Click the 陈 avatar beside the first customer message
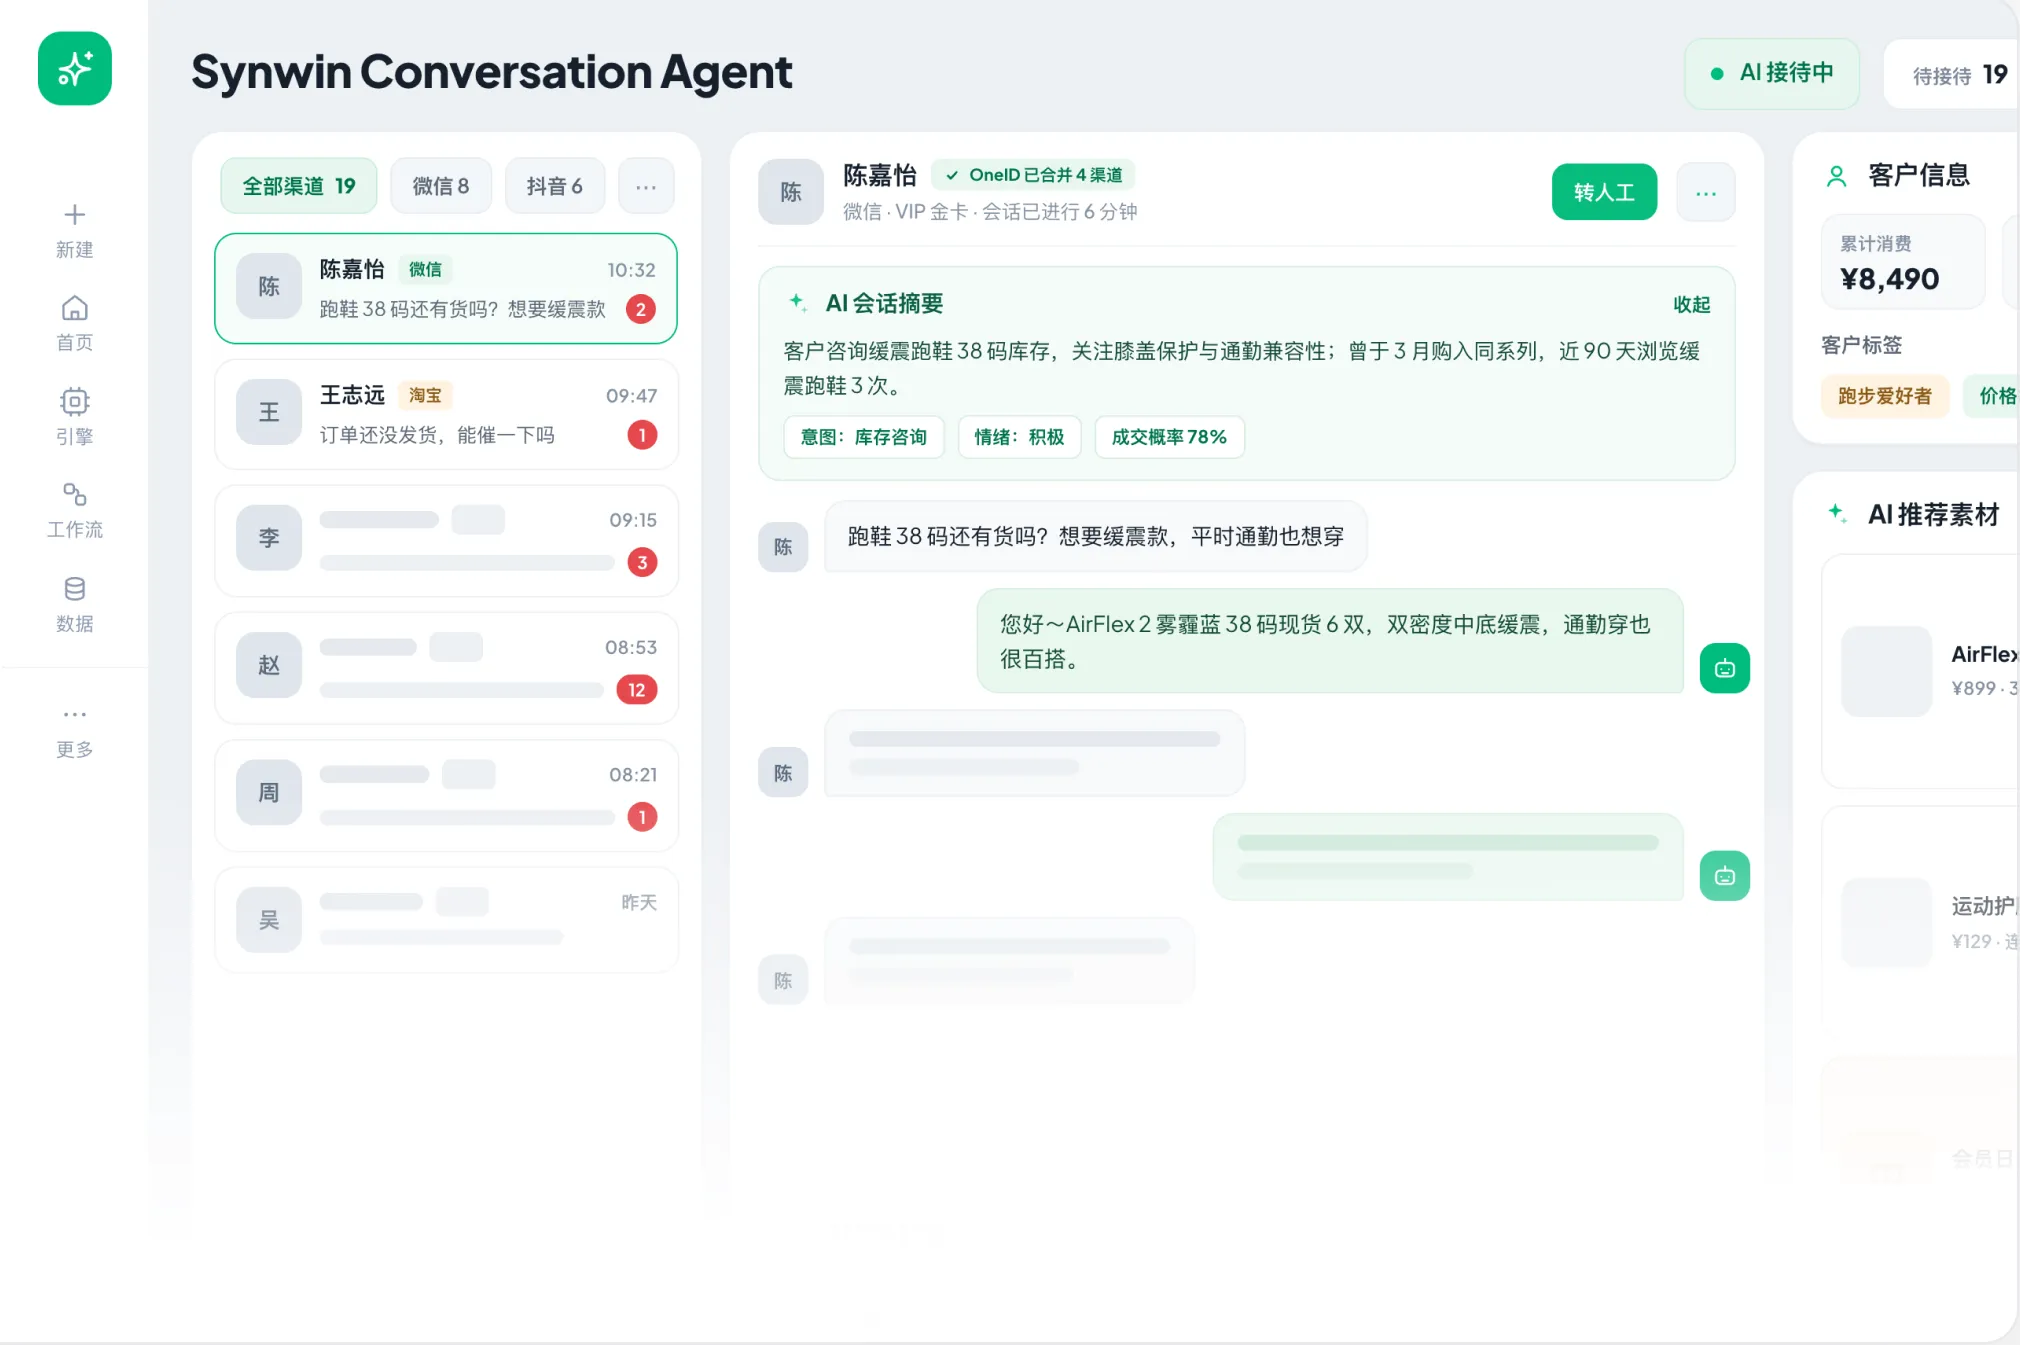Screen dimensions: 2020x1345 [783, 547]
